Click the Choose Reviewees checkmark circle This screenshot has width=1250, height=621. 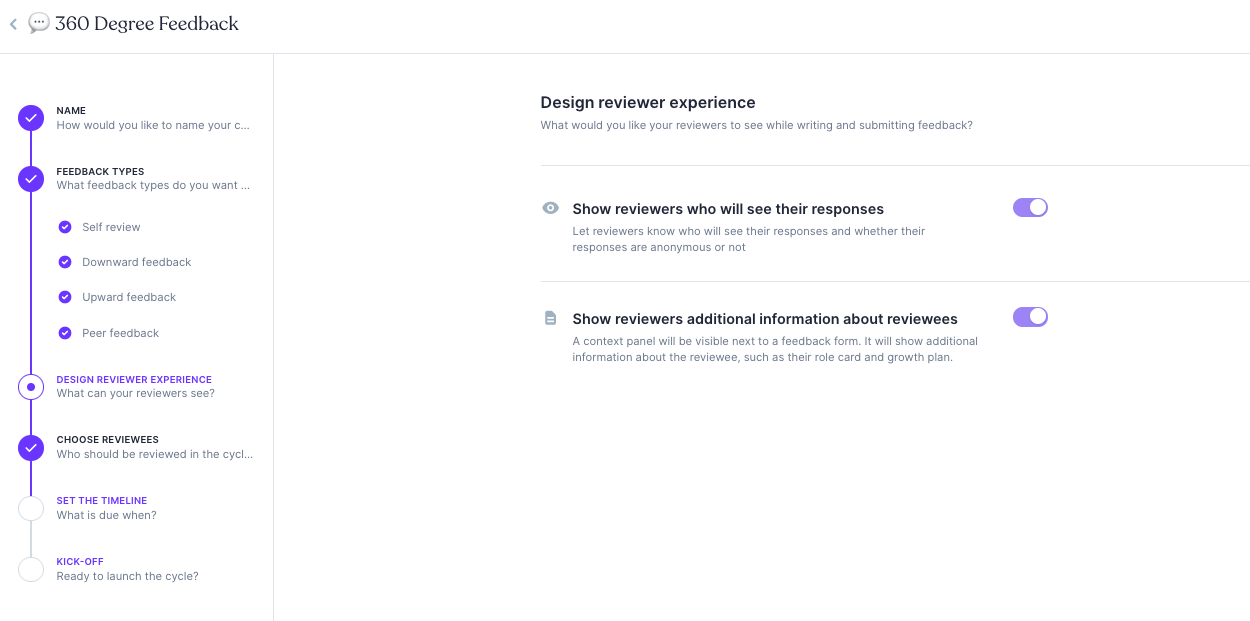click(31, 447)
